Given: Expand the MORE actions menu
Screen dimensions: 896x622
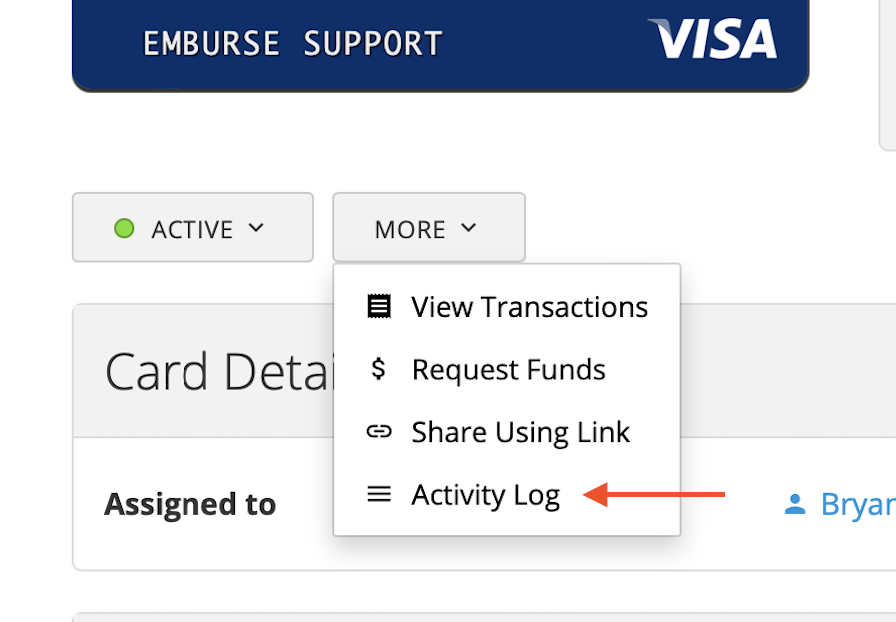Looking at the screenshot, I should tap(428, 227).
